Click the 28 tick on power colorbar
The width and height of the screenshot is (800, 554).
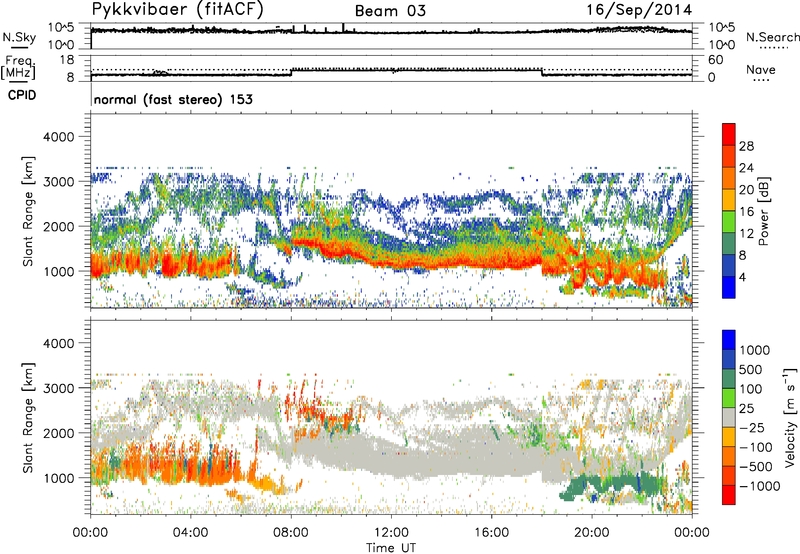click(x=746, y=146)
